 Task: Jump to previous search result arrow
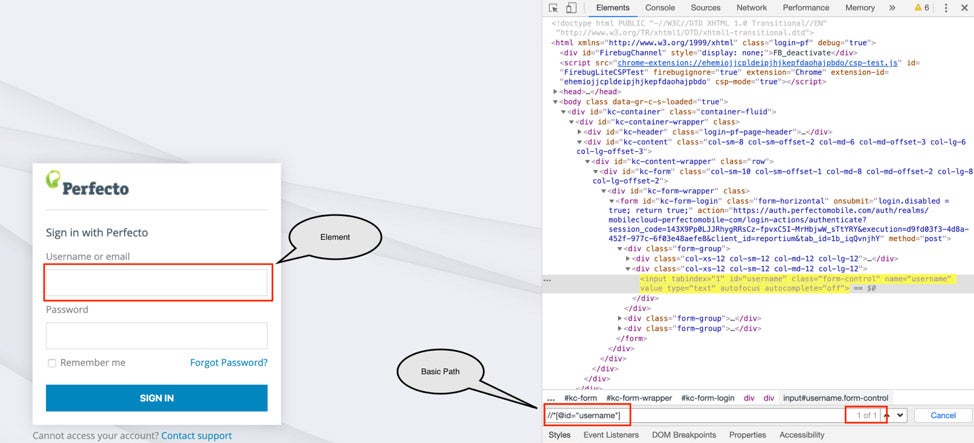pyautogui.click(x=887, y=415)
